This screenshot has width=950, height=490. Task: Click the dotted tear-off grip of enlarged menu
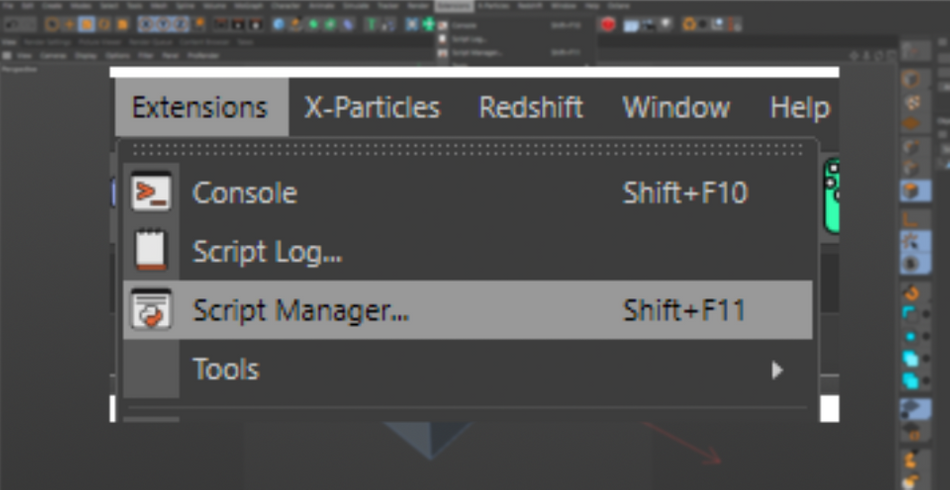click(467, 149)
